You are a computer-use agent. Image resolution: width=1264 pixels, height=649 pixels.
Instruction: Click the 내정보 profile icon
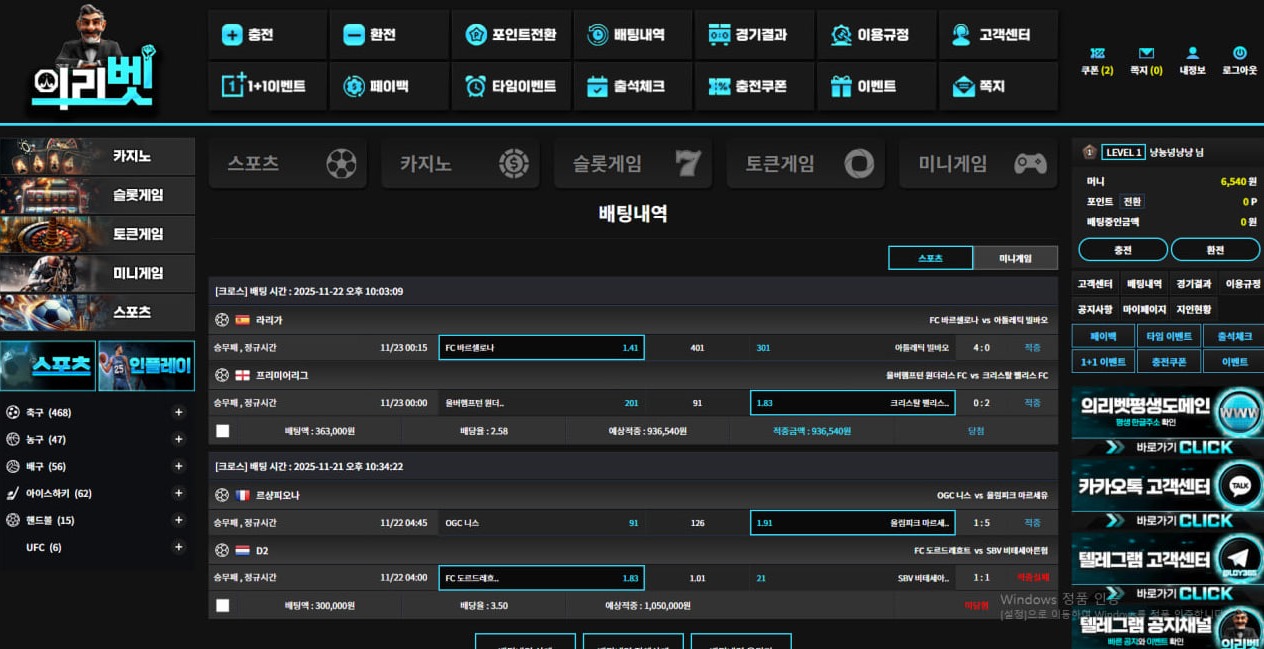(x=1192, y=53)
